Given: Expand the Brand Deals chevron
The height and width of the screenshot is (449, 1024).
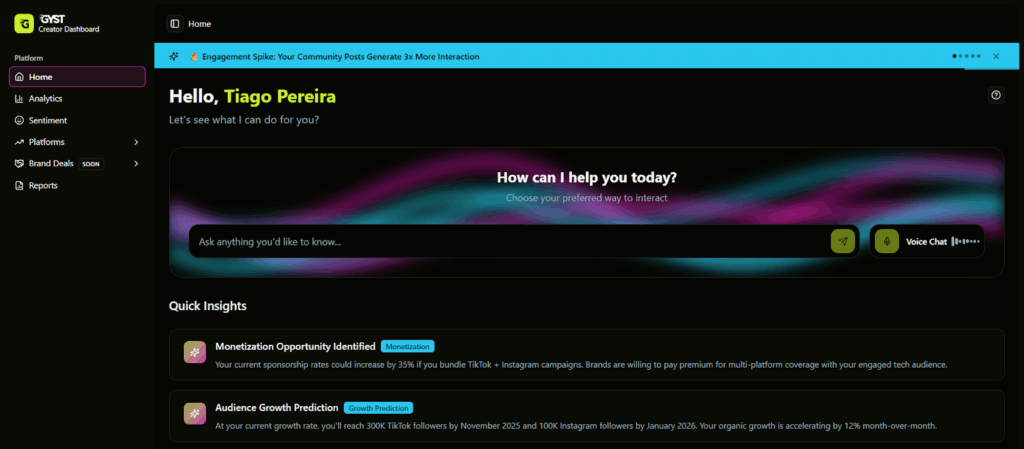Looking at the screenshot, I should coord(136,163).
